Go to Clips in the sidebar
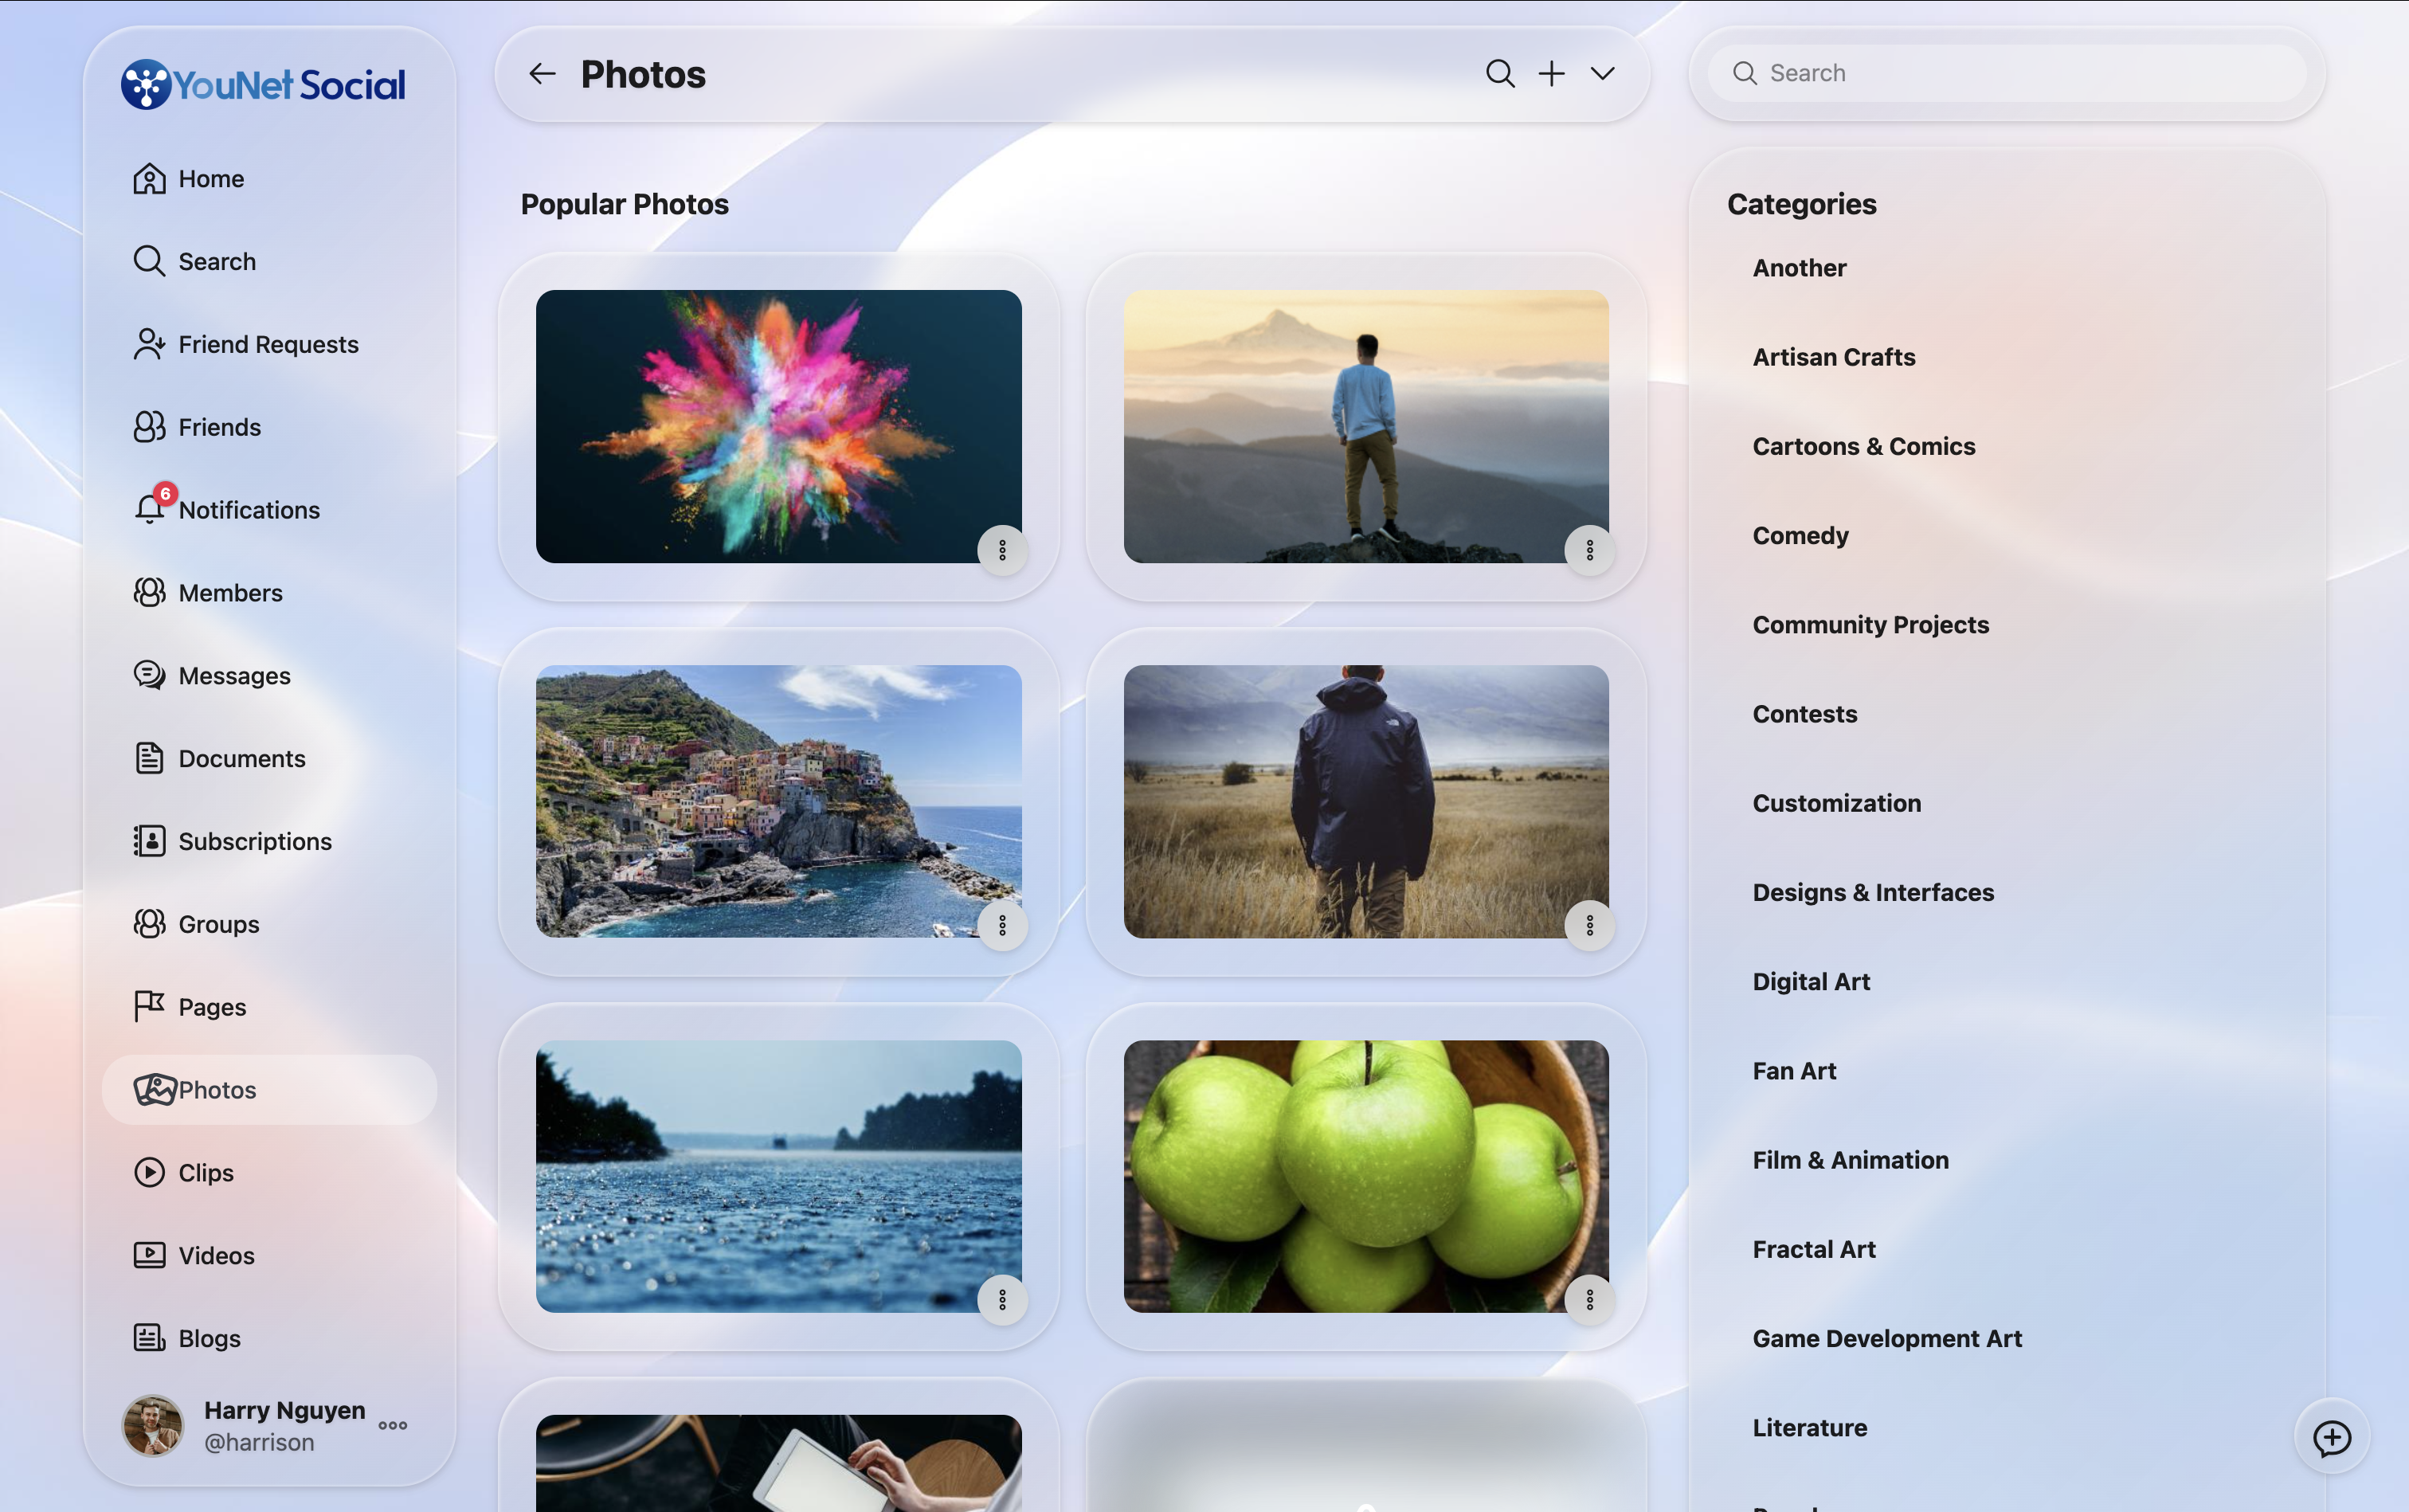The height and width of the screenshot is (1512, 2409). (x=183, y=1172)
